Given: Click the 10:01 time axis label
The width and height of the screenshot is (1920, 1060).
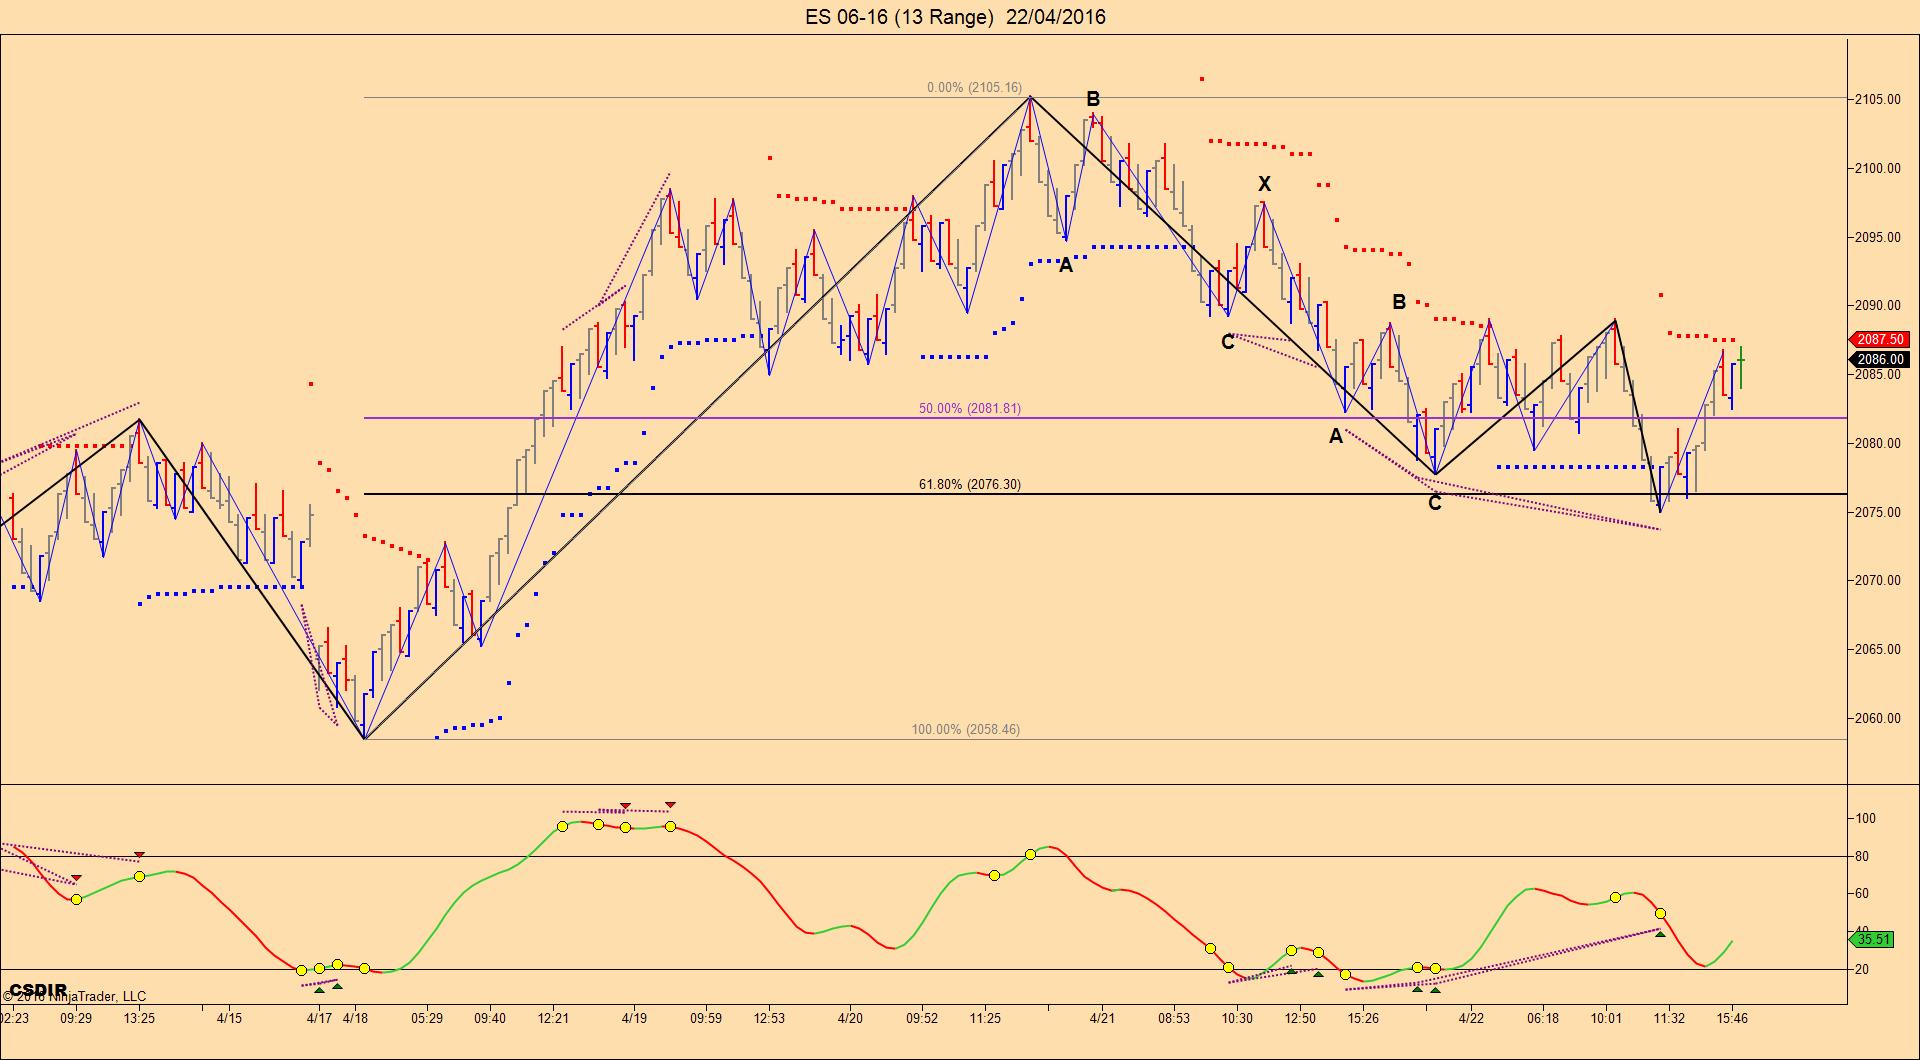Looking at the screenshot, I should point(1606,1019).
